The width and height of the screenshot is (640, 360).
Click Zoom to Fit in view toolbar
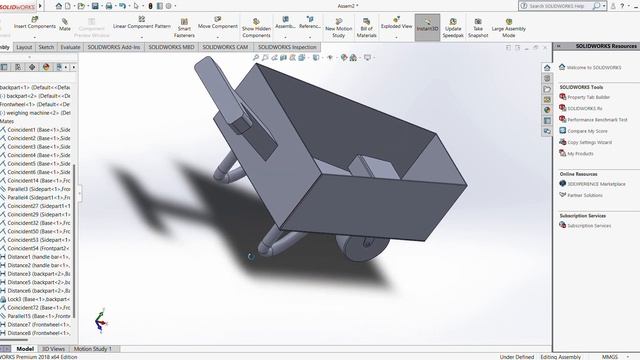(x=256, y=58)
